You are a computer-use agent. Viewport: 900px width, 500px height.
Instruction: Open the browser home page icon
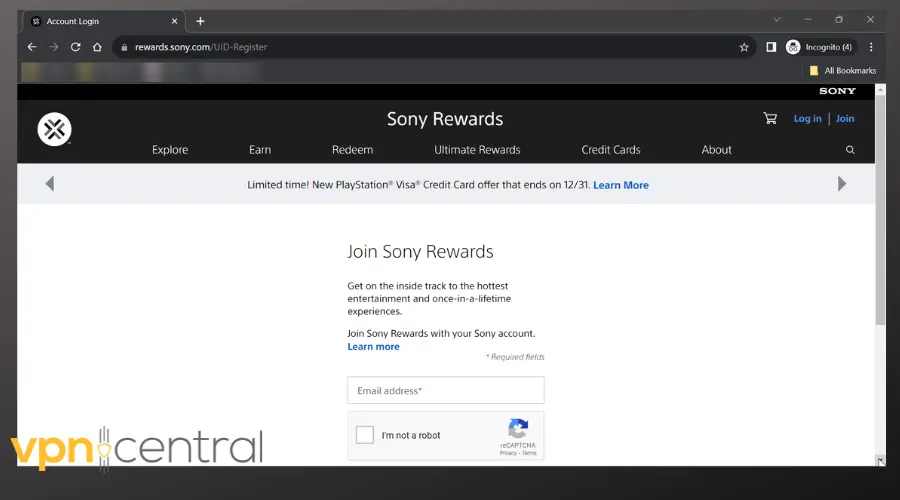point(97,47)
